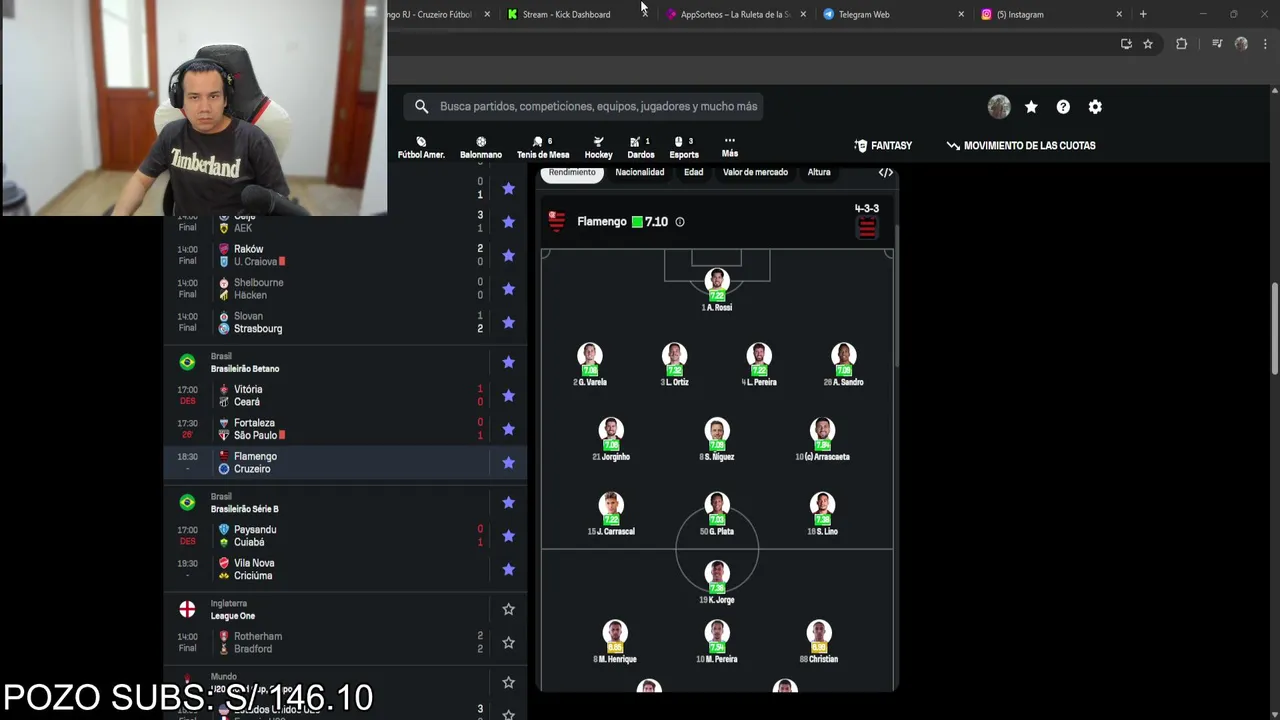The width and height of the screenshot is (1280, 720).
Task: Toggle favorite star for League One
Action: [508, 609]
